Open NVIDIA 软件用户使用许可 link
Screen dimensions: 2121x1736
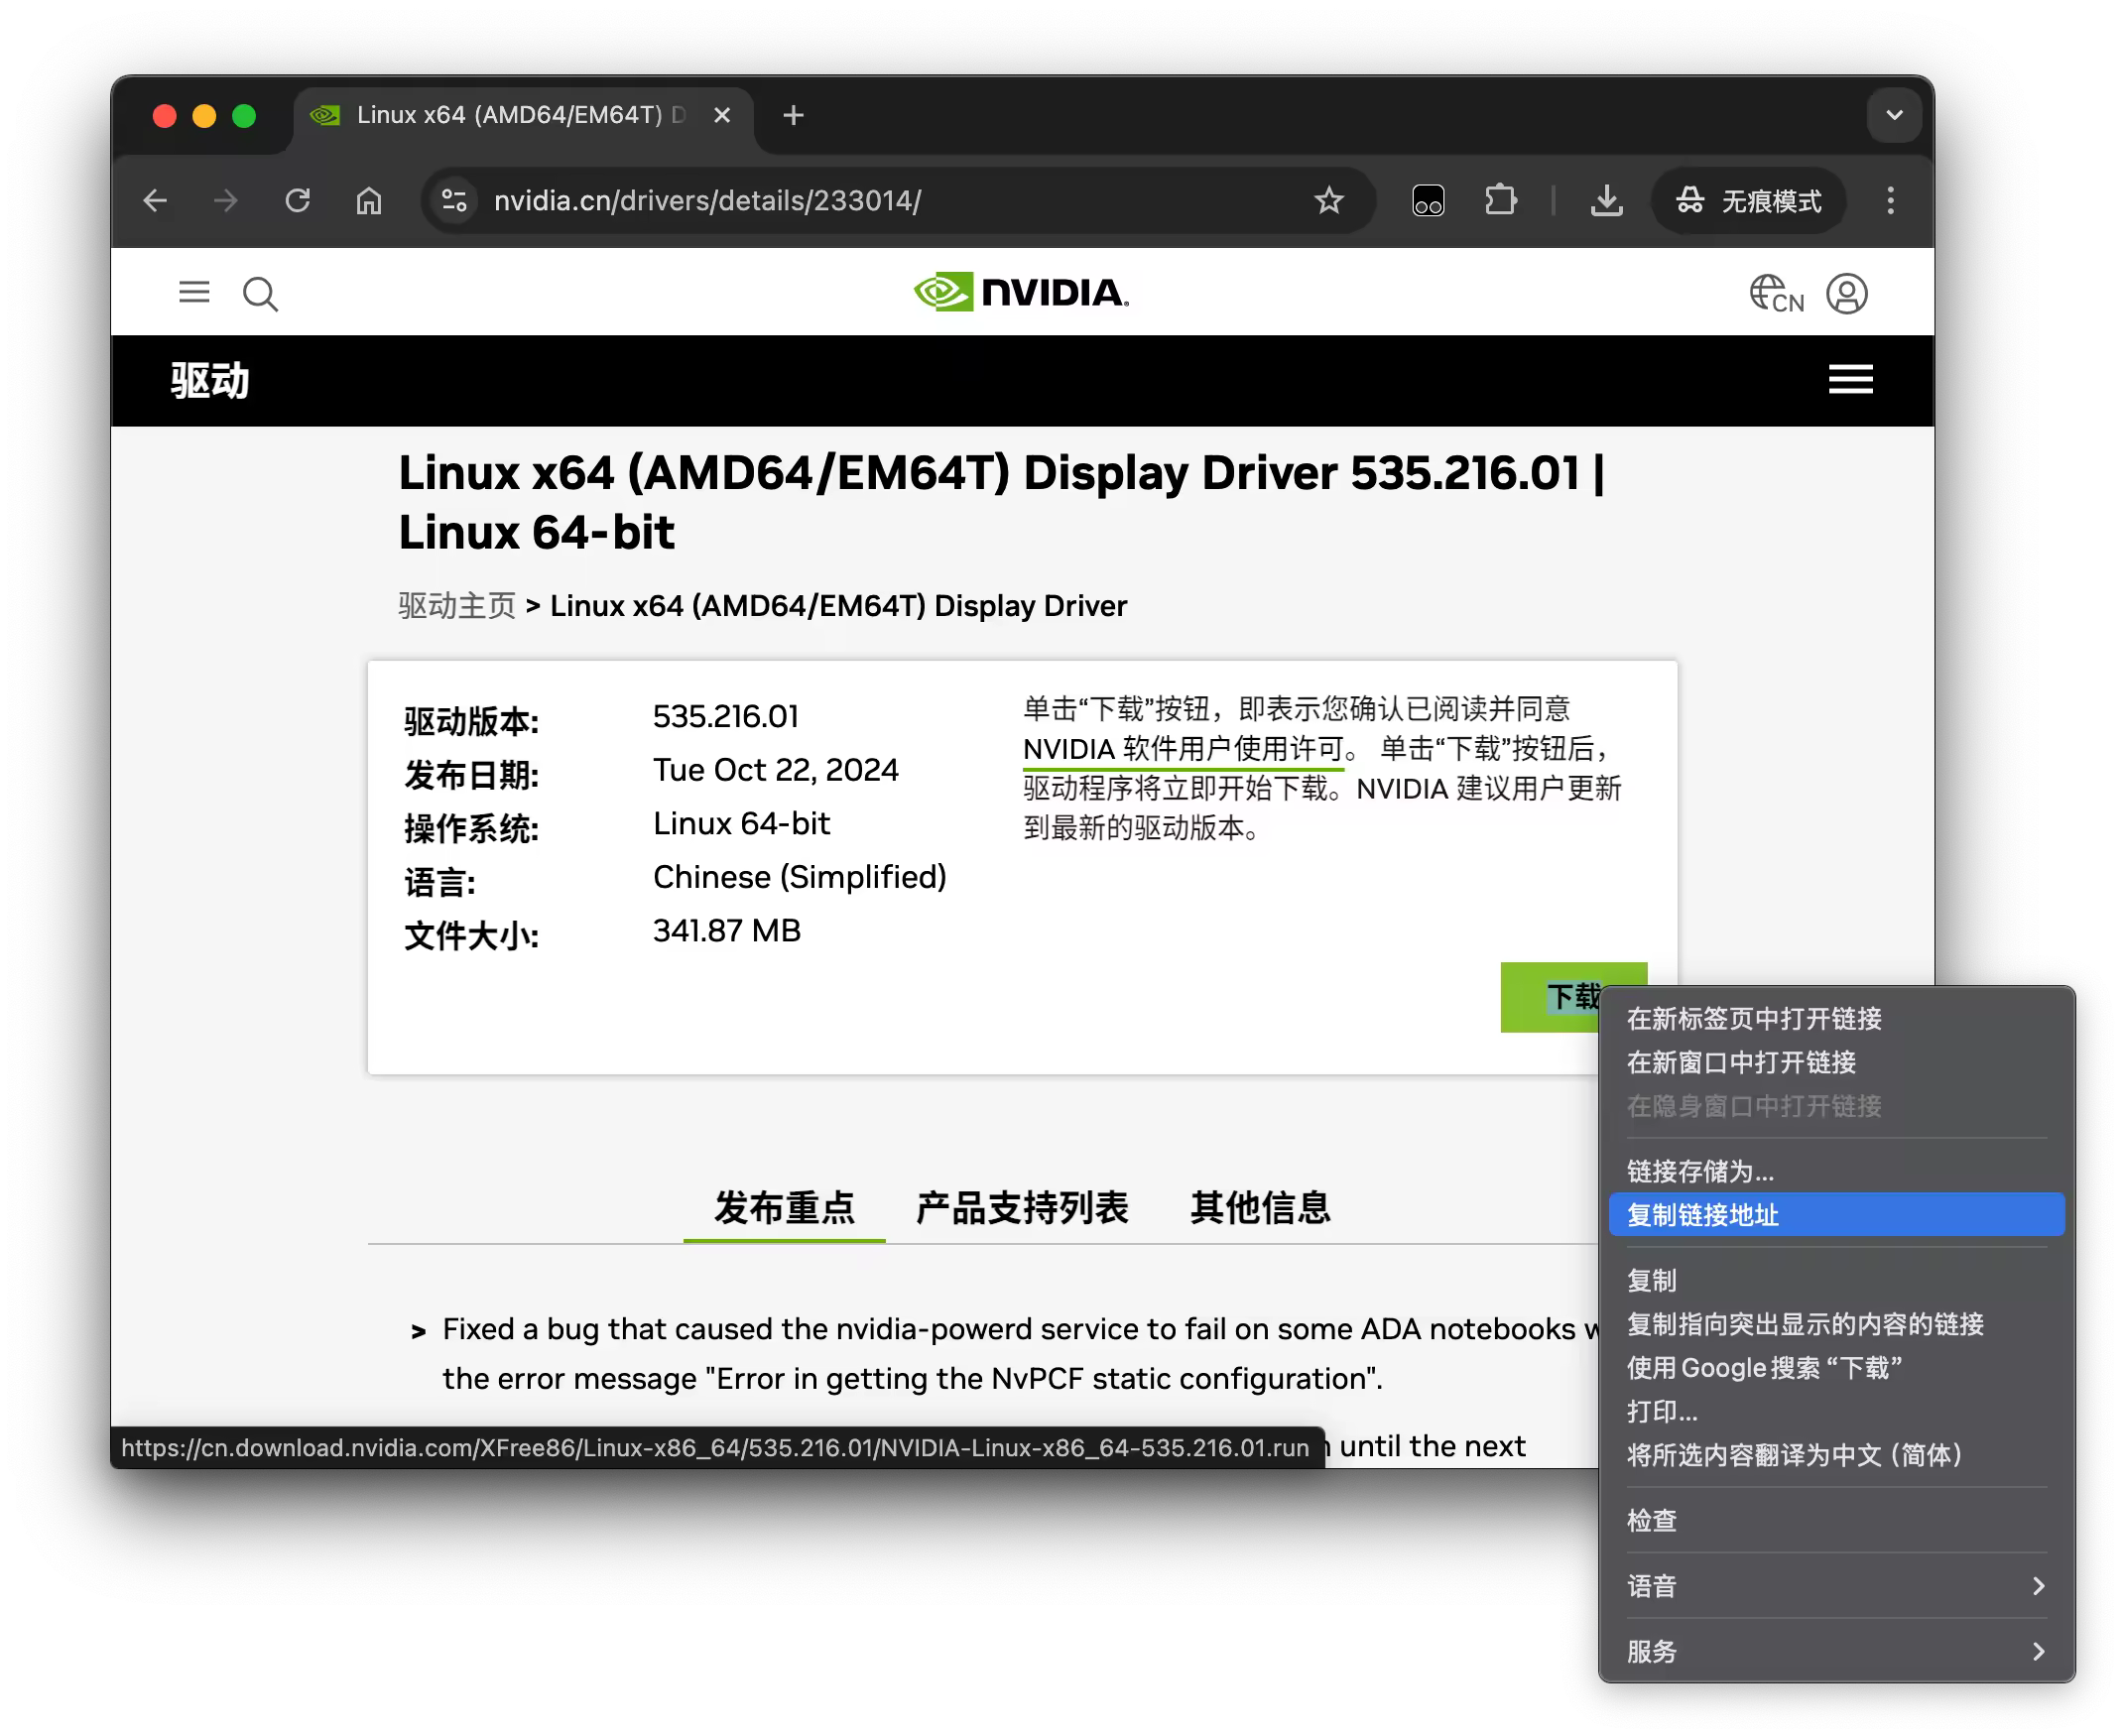[x=1182, y=749]
